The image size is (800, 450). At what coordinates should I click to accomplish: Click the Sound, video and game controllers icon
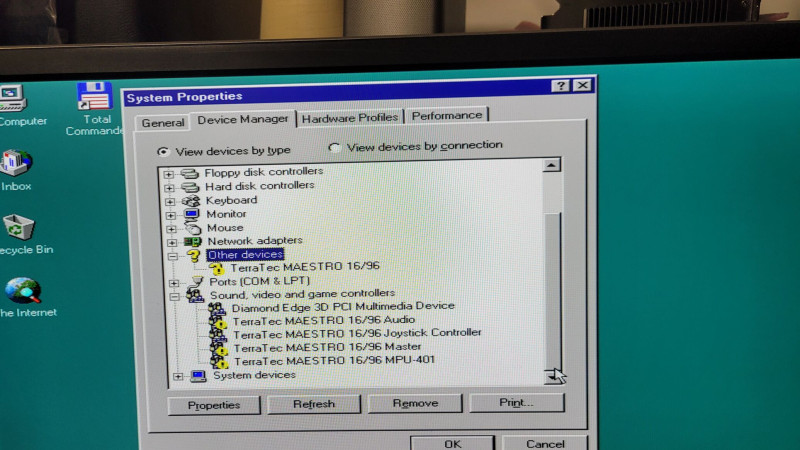point(195,295)
